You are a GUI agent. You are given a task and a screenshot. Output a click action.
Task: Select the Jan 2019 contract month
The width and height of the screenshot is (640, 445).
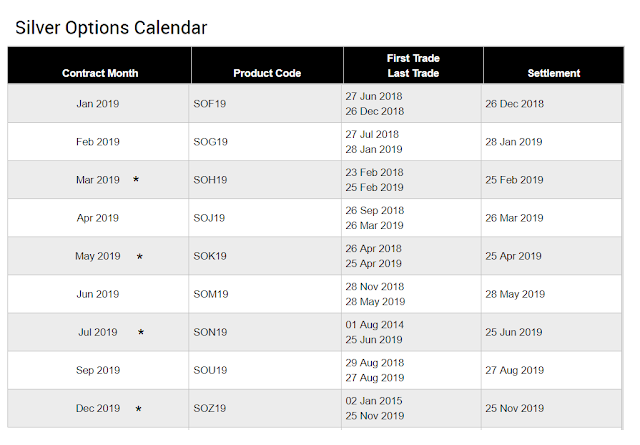pyautogui.click(x=98, y=104)
